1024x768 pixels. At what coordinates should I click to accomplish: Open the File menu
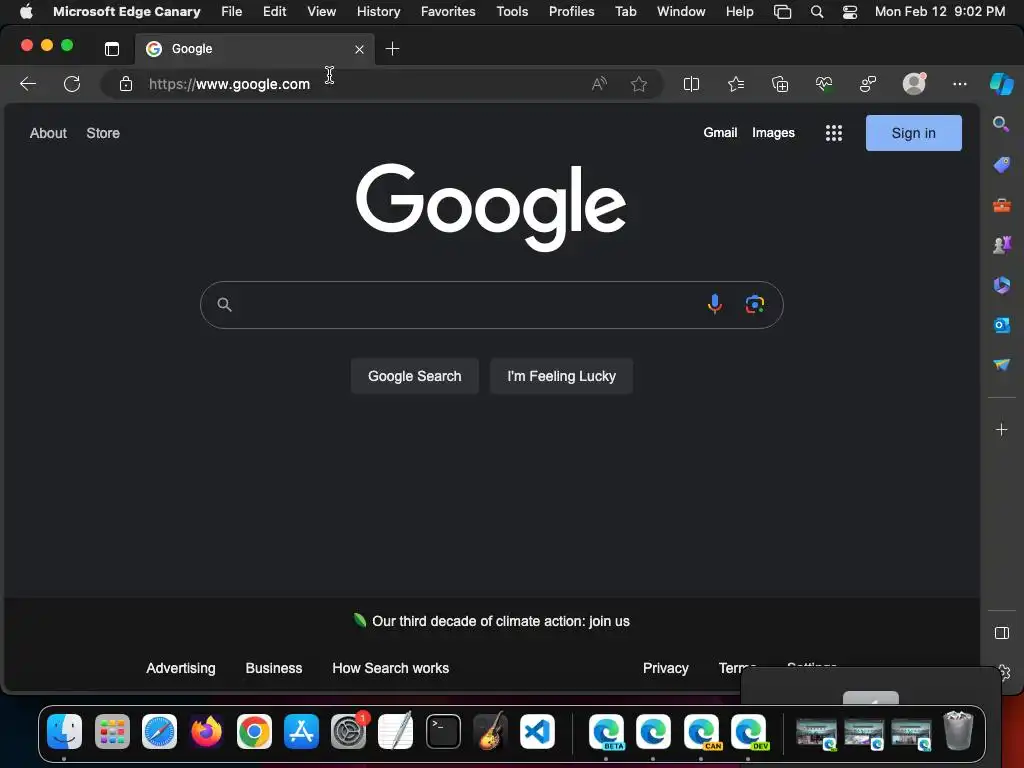pos(231,11)
